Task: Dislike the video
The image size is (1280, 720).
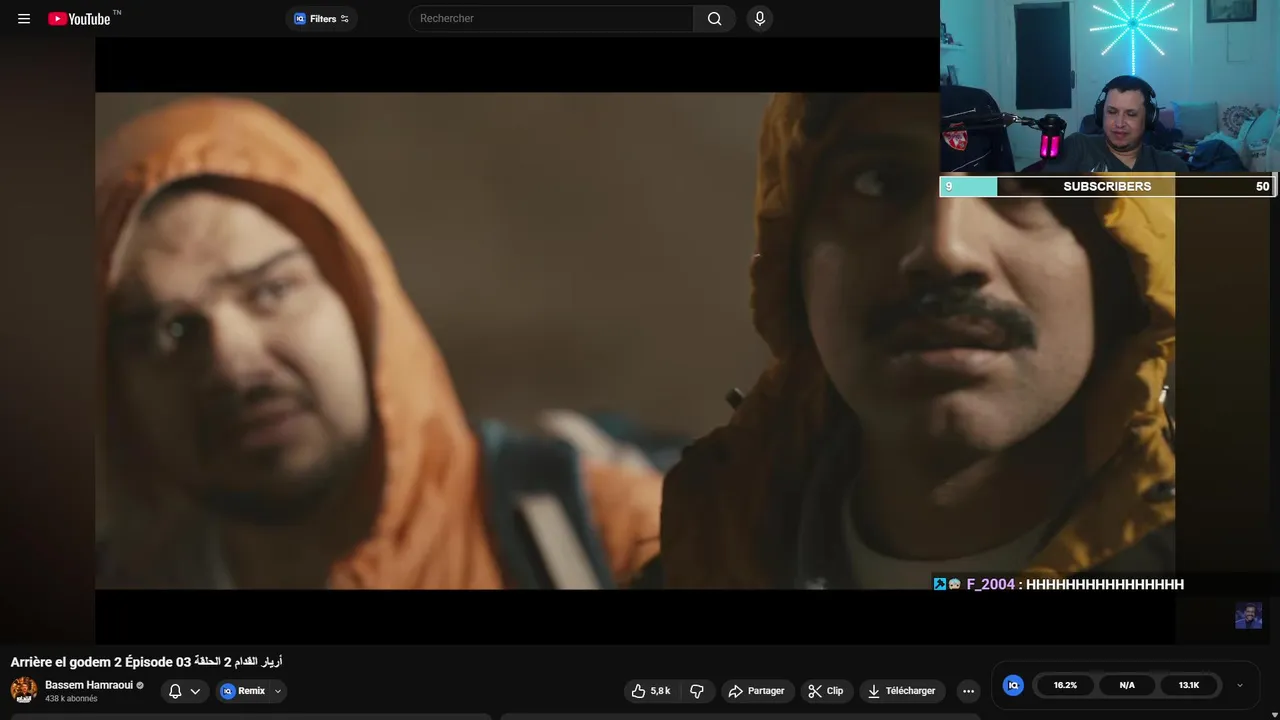Action: tap(697, 691)
